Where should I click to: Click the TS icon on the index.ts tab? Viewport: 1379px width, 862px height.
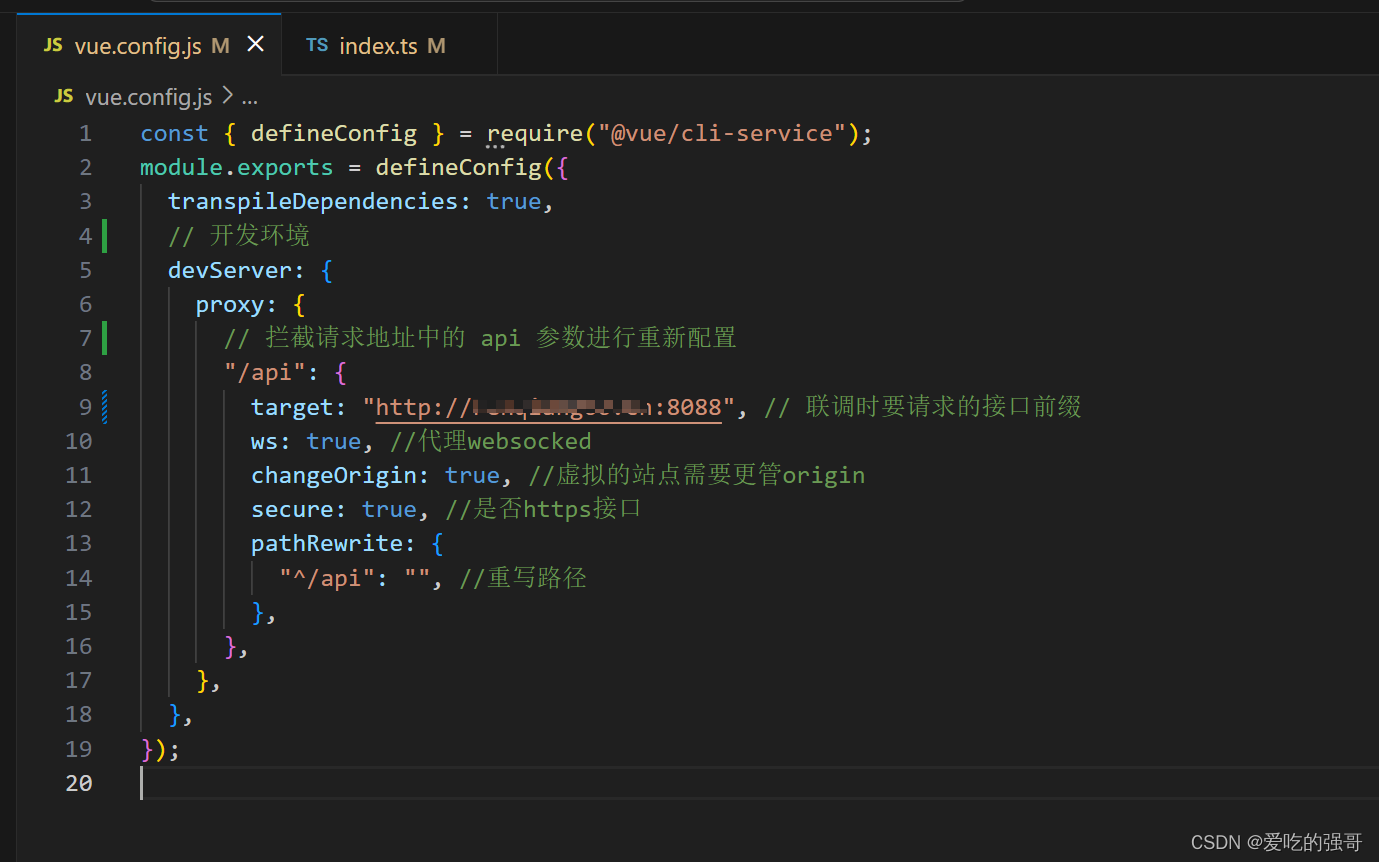click(x=317, y=45)
